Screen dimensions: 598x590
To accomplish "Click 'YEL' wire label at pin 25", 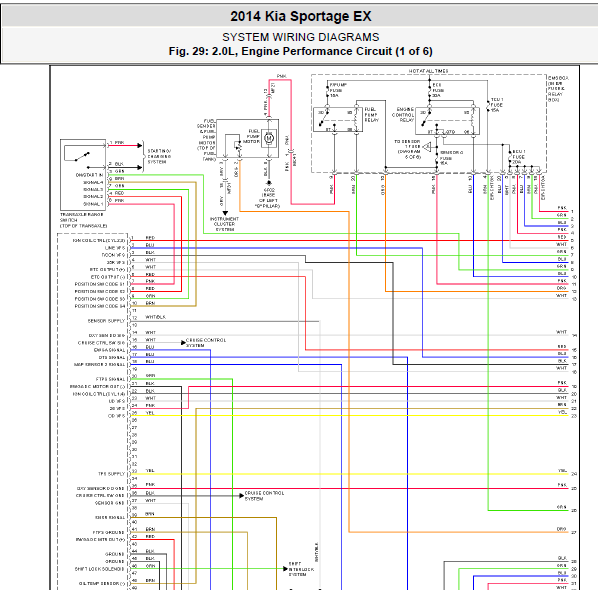I will [150, 413].
